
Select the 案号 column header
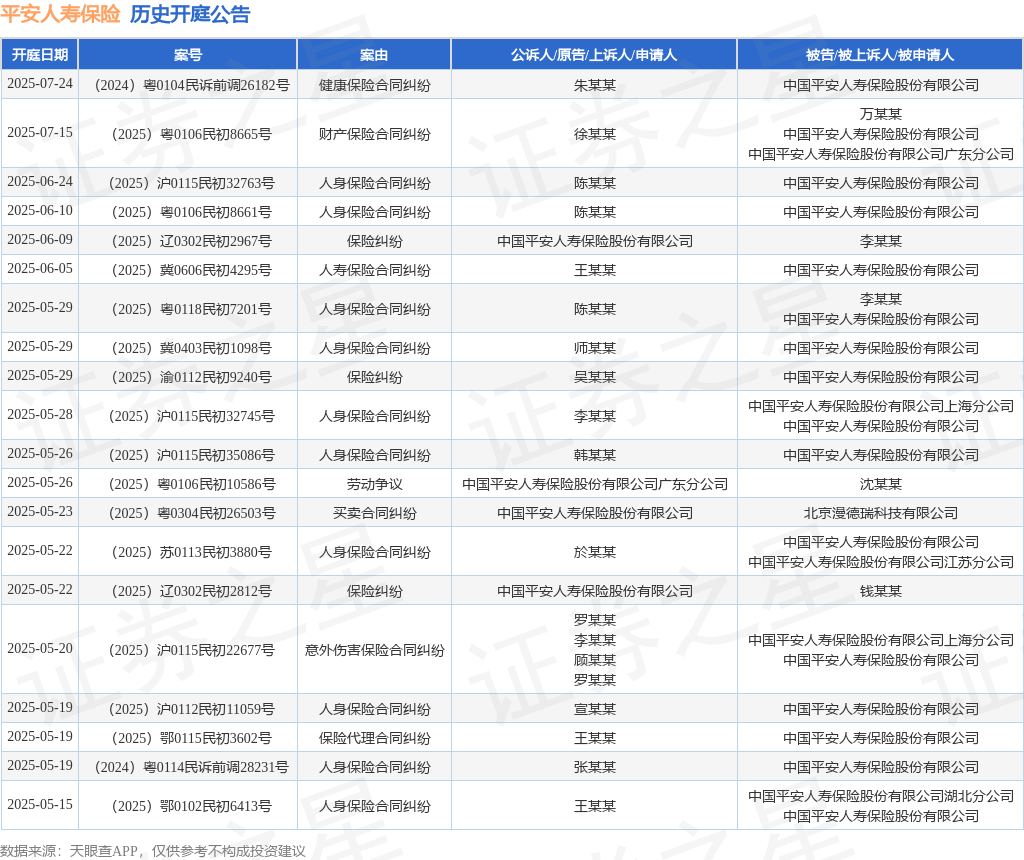(188, 55)
